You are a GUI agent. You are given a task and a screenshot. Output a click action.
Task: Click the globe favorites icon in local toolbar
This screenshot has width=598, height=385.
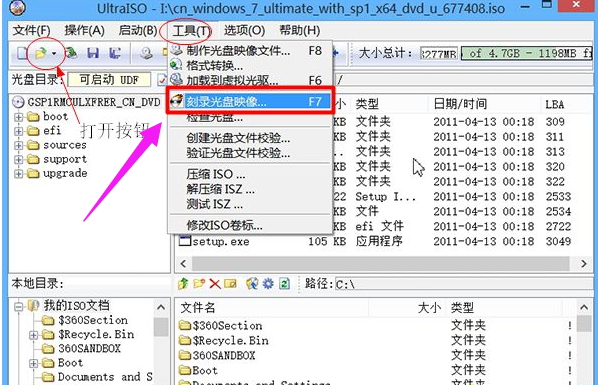coord(252,284)
